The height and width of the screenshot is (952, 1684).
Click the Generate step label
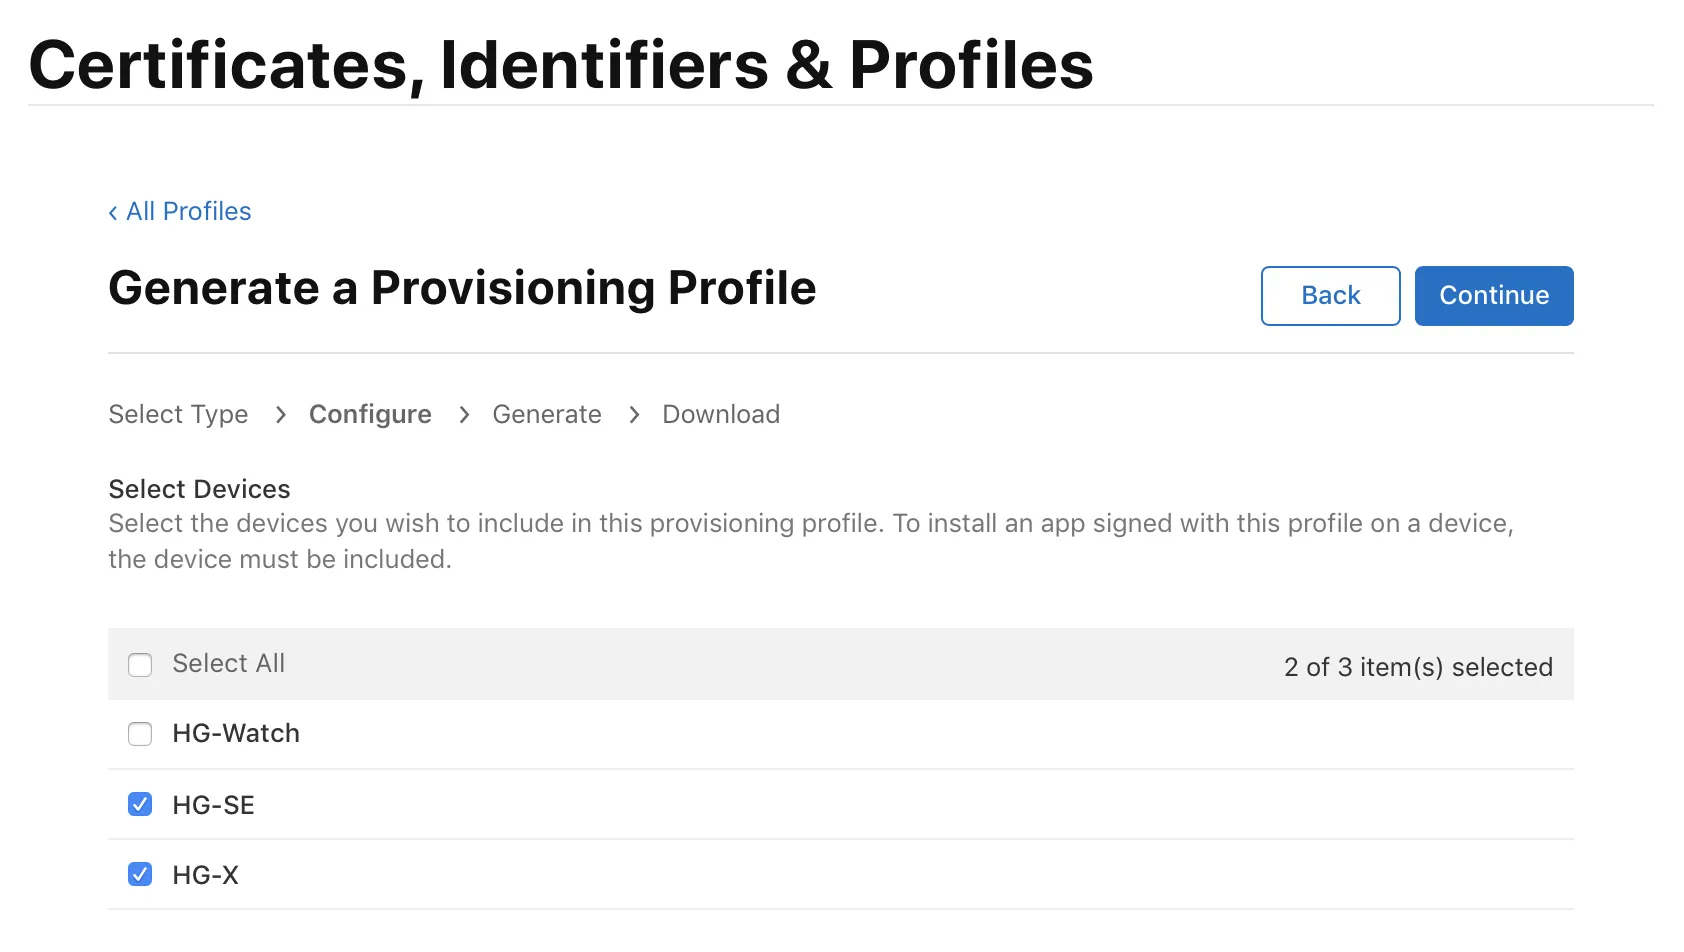547,414
